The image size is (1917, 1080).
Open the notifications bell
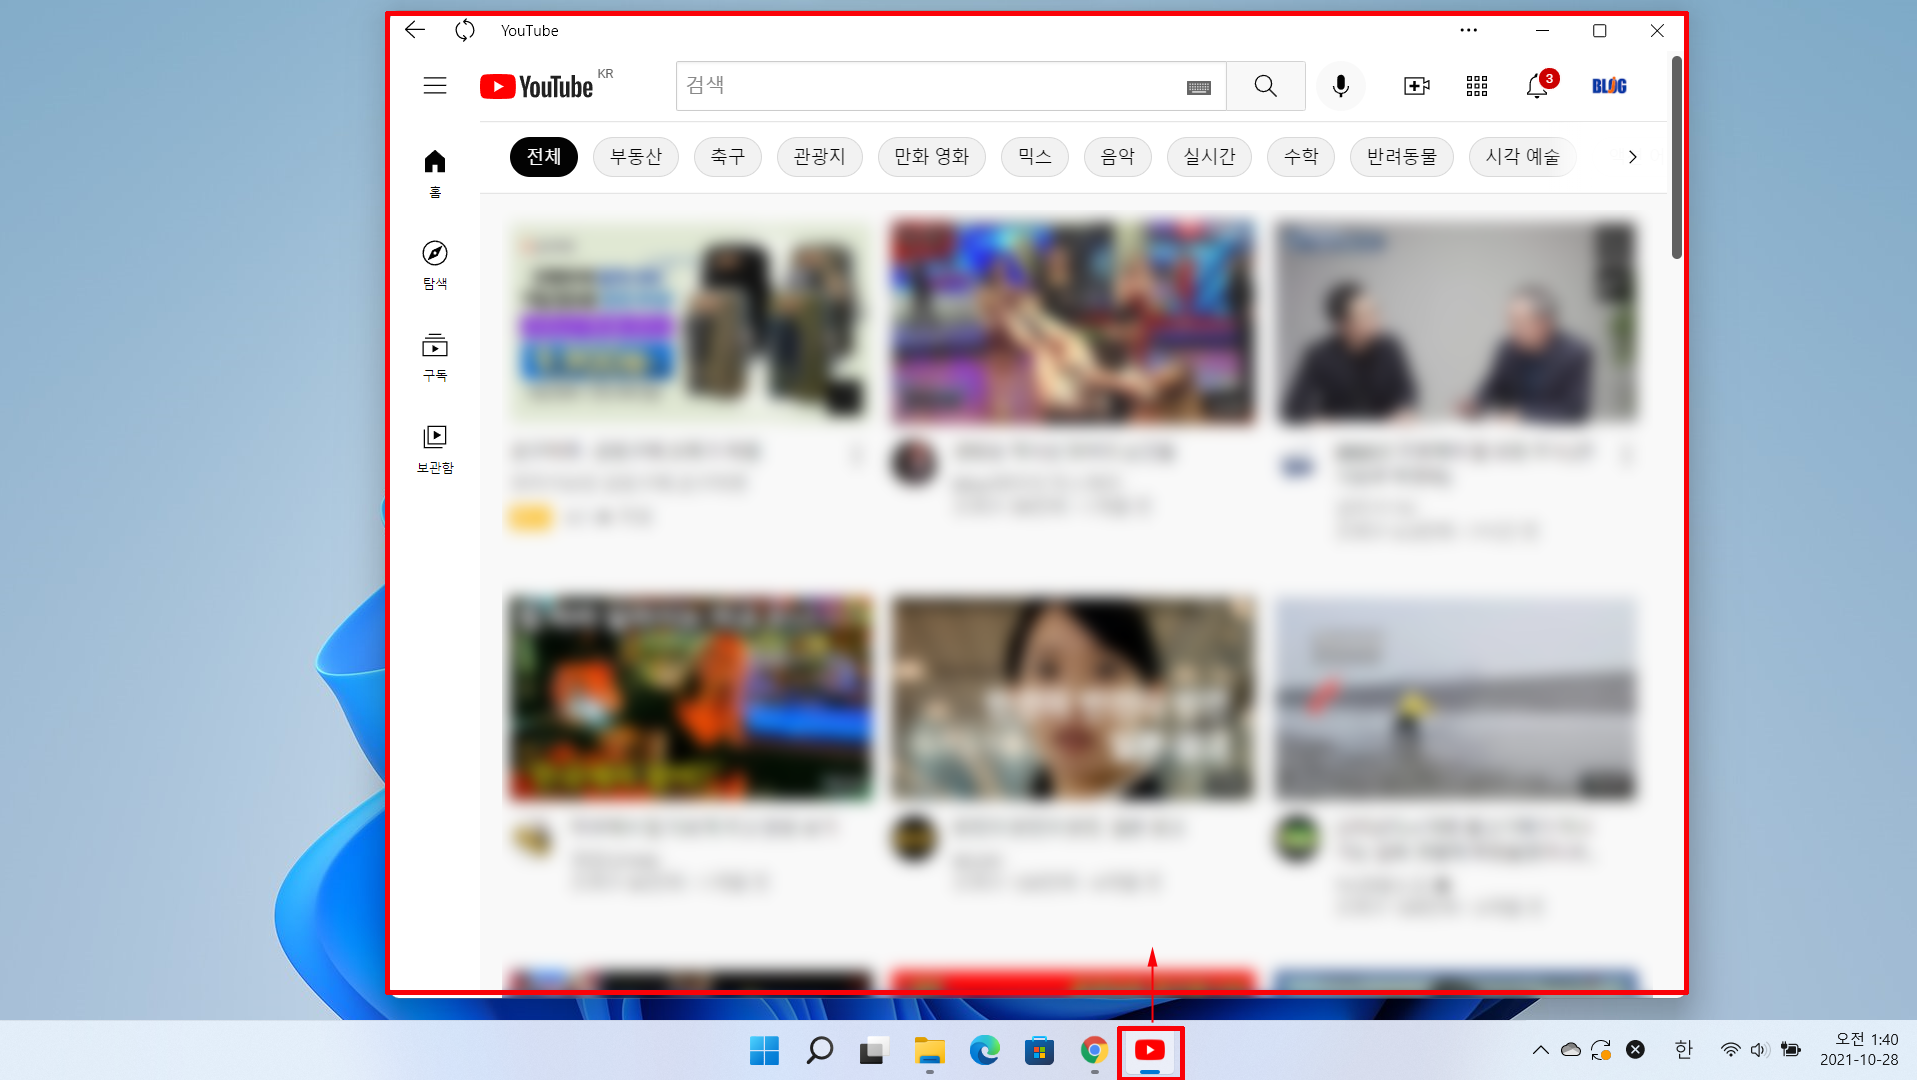(1537, 86)
